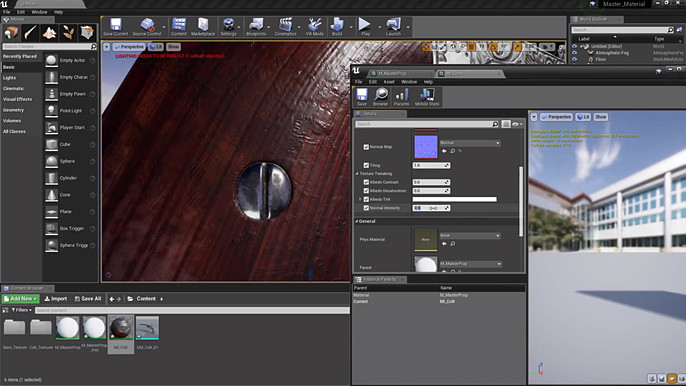
Task: Open the Content browser toolbar icon
Action: click(x=178, y=27)
